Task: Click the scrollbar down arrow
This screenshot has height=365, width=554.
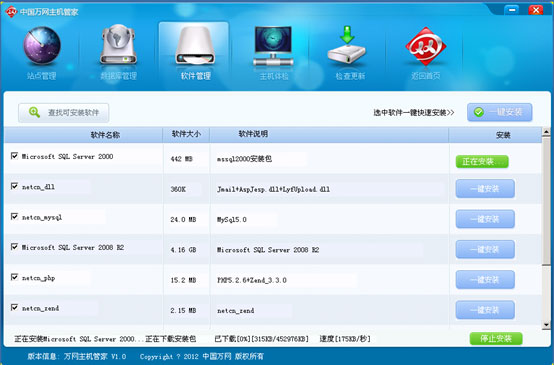Action: (546, 324)
